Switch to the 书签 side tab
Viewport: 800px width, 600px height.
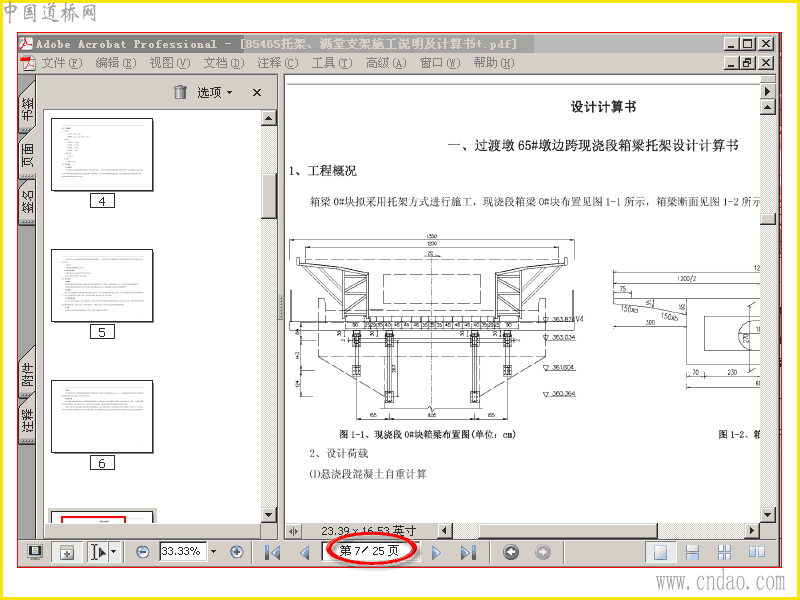(x=28, y=109)
